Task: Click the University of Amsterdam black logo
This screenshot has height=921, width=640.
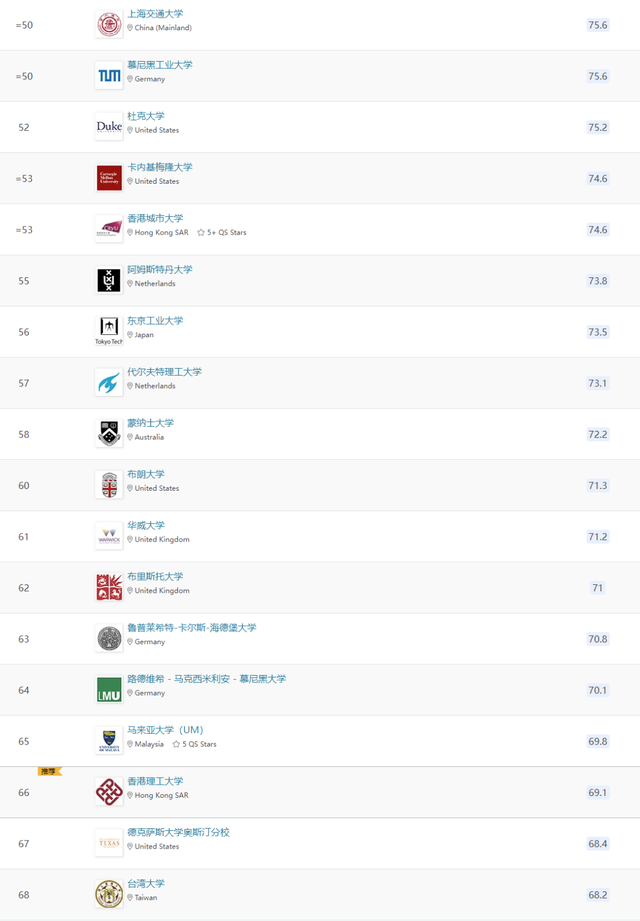Action: (108, 280)
